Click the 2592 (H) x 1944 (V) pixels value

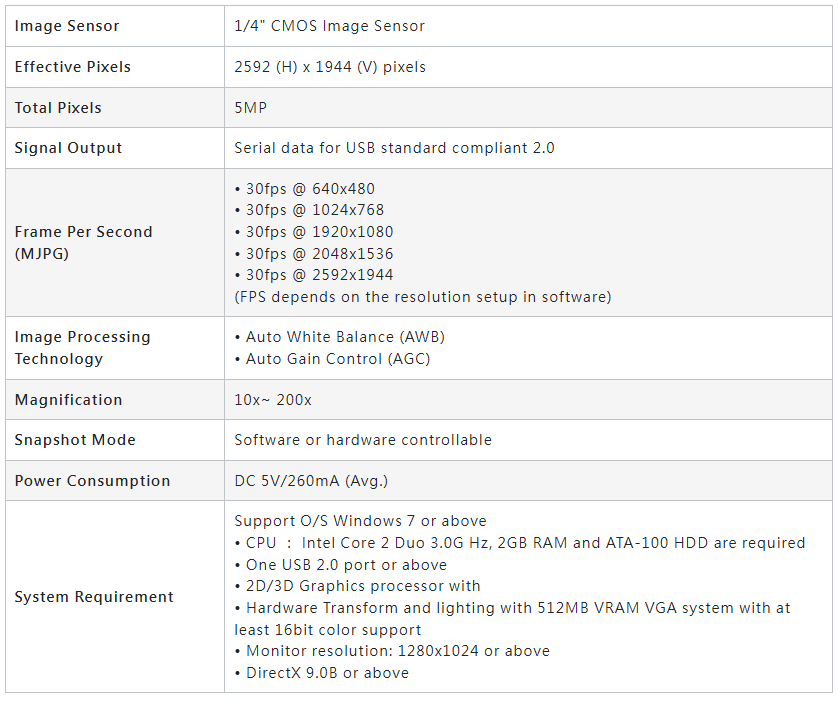click(330, 67)
